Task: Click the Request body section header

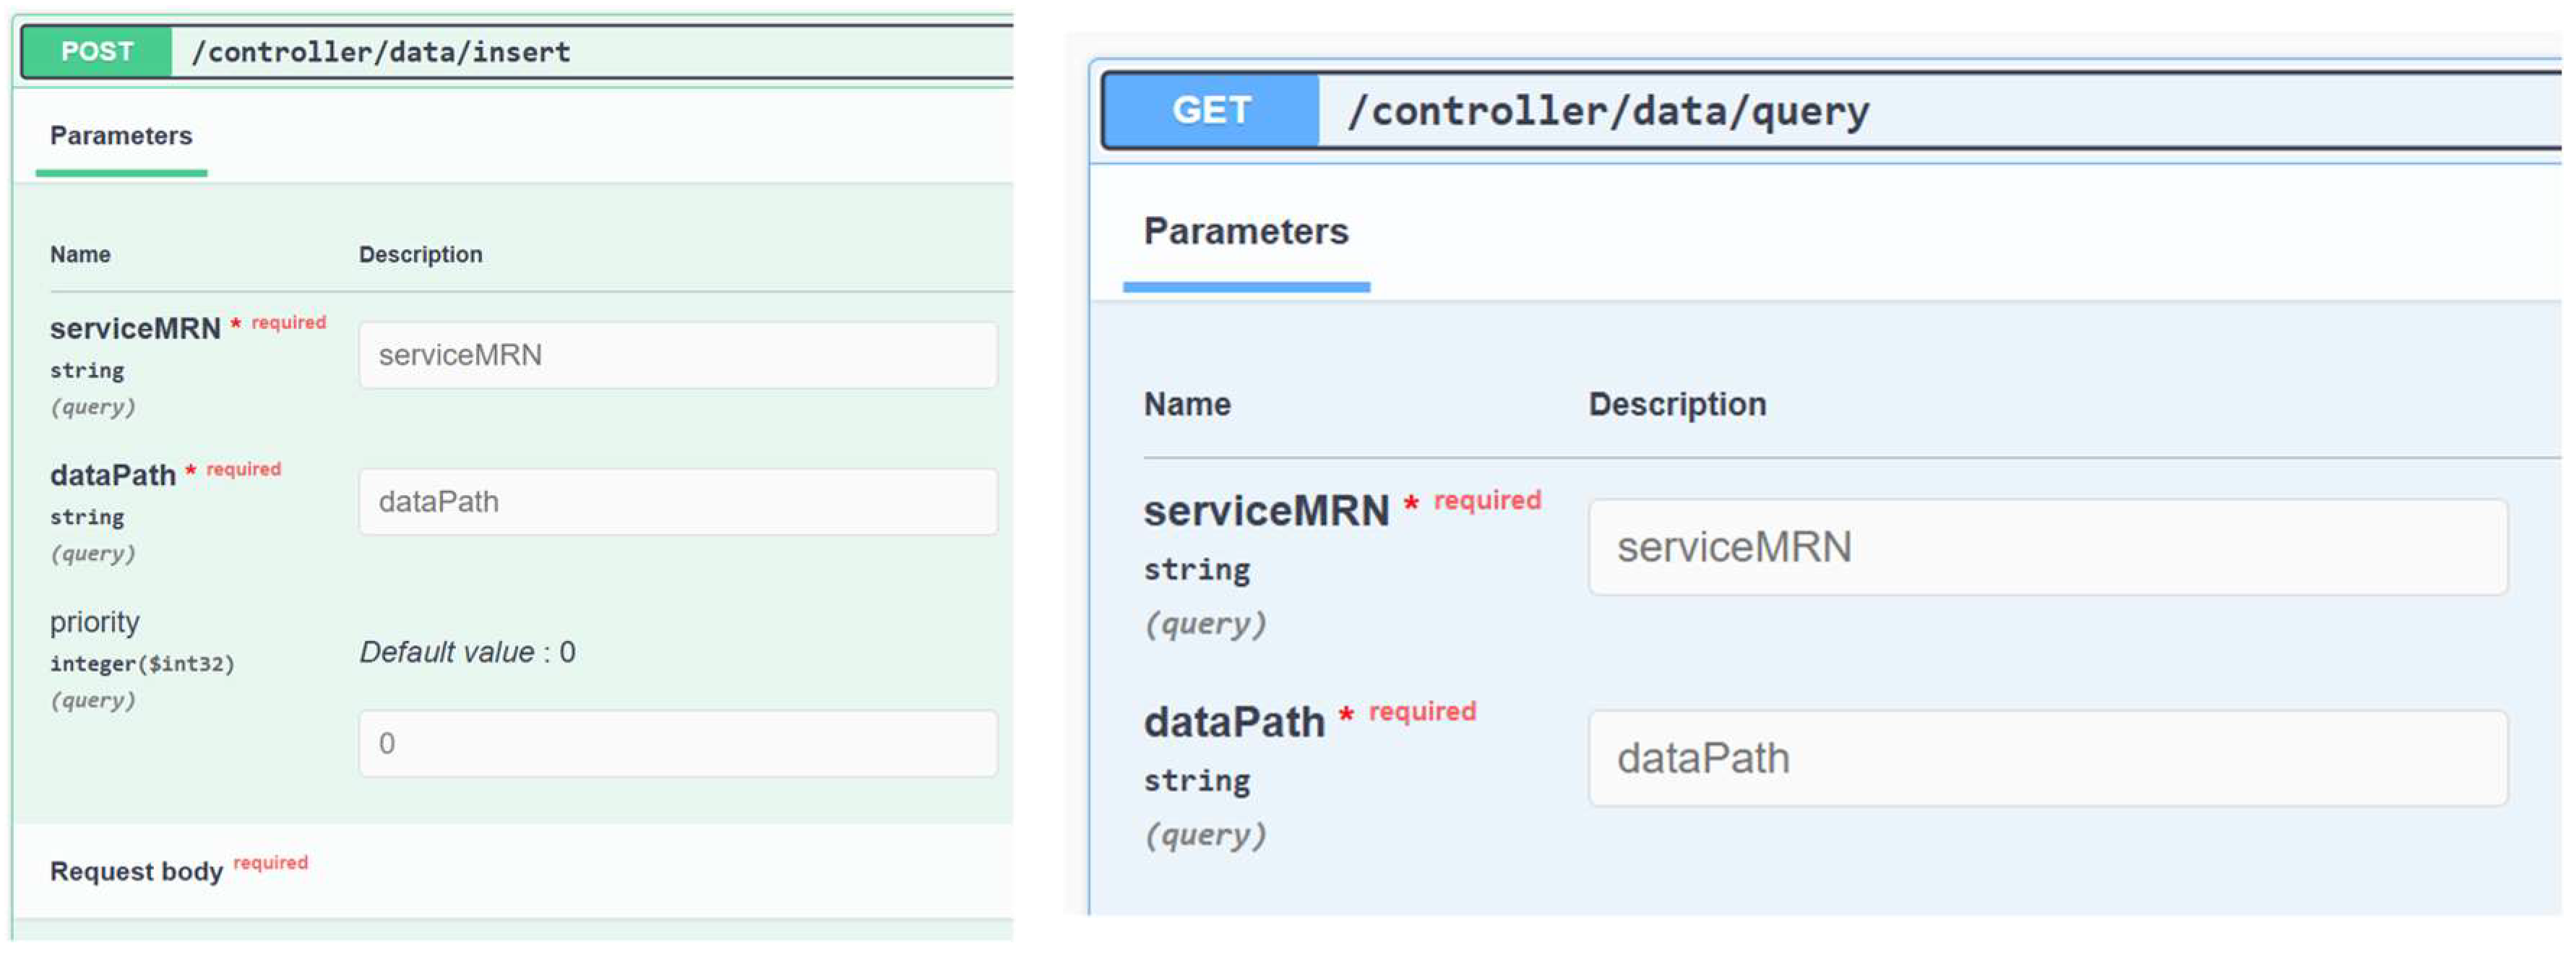Action: (x=137, y=871)
